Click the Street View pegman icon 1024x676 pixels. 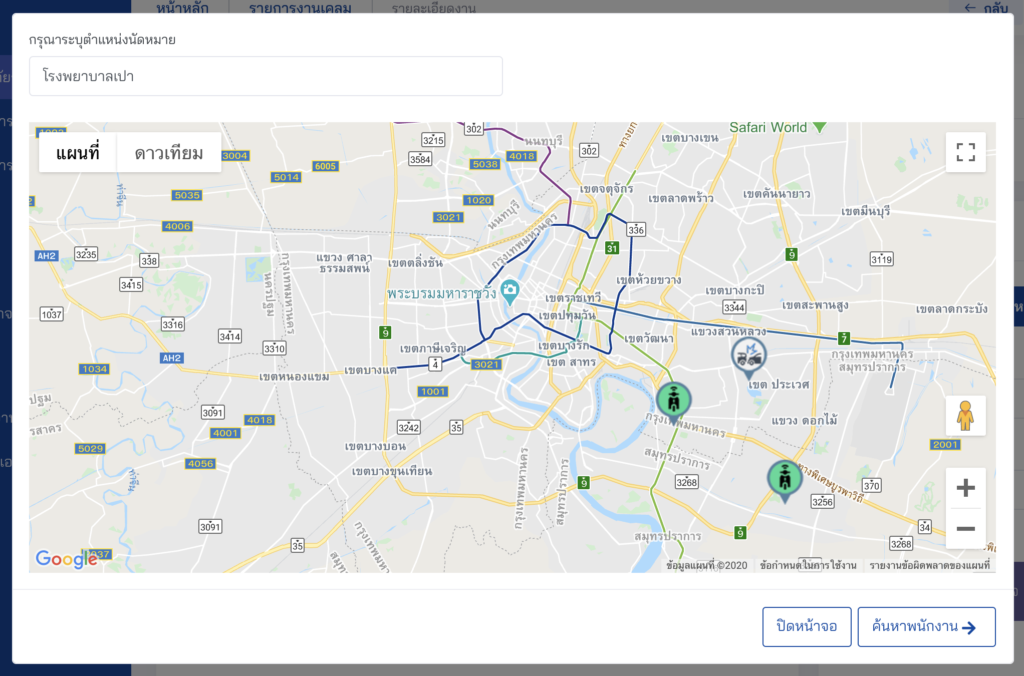tap(965, 415)
